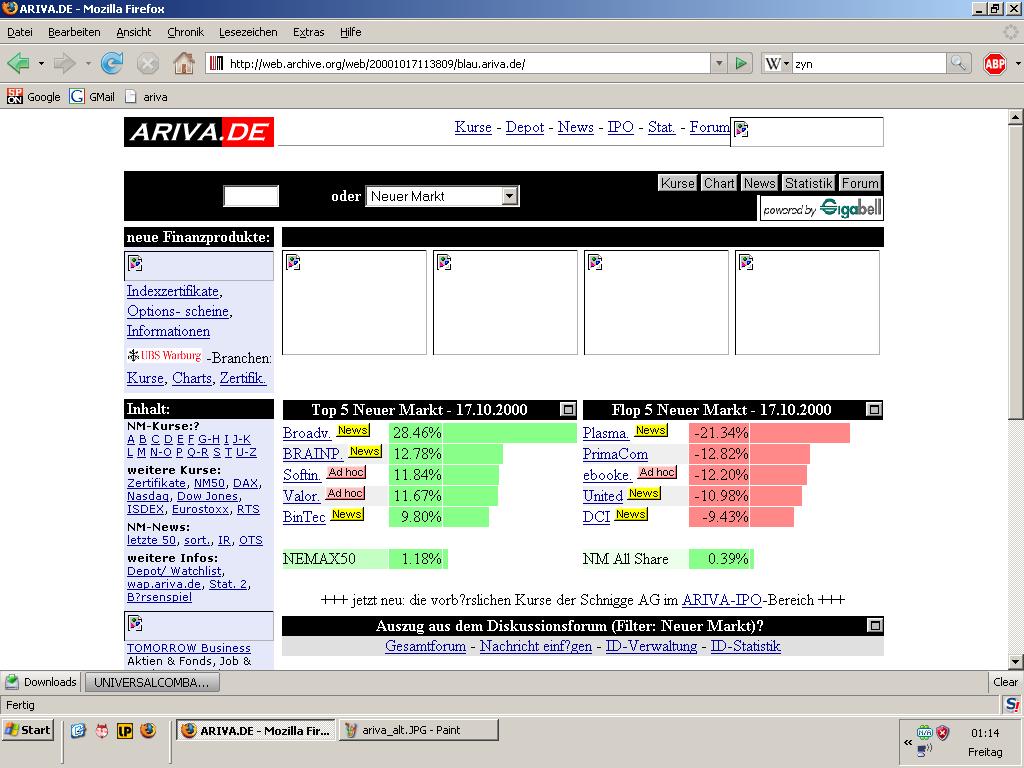
Task: Click the Firefox back arrow button
Action: [x=18, y=63]
